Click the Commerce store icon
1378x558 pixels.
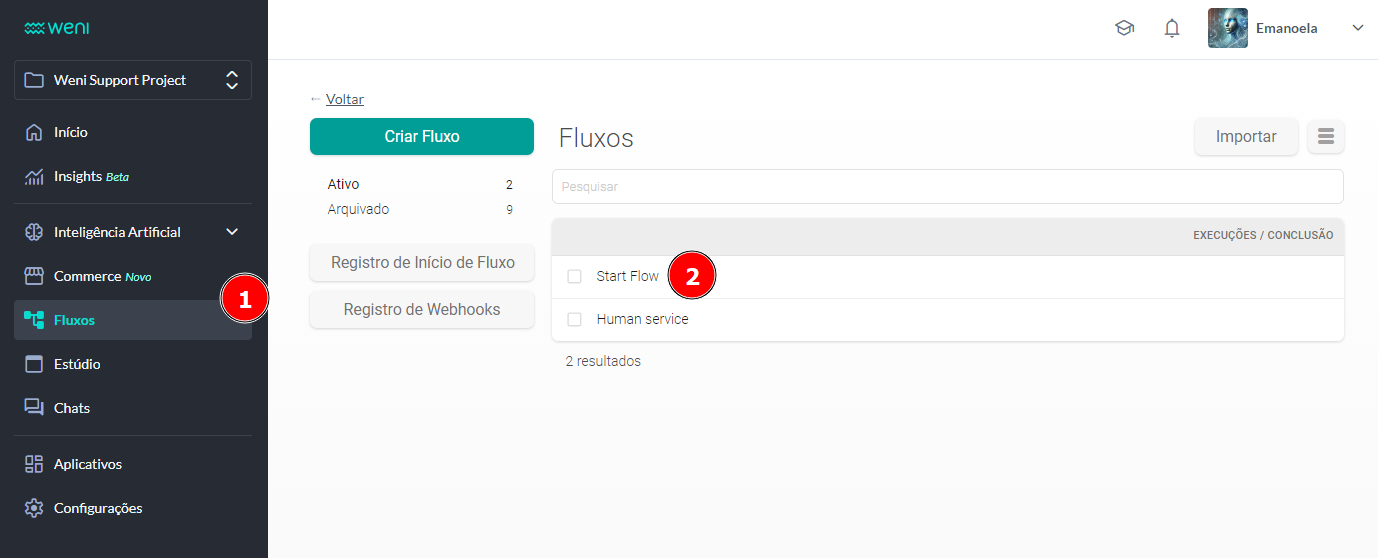tap(34, 276)
